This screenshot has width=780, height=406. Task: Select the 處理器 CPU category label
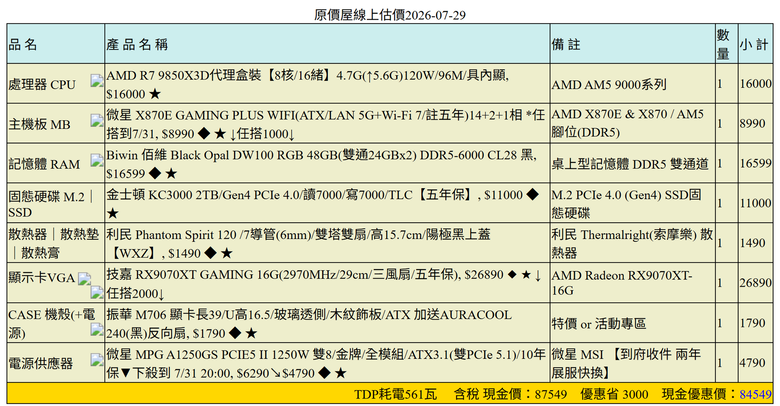pos(42,85)
